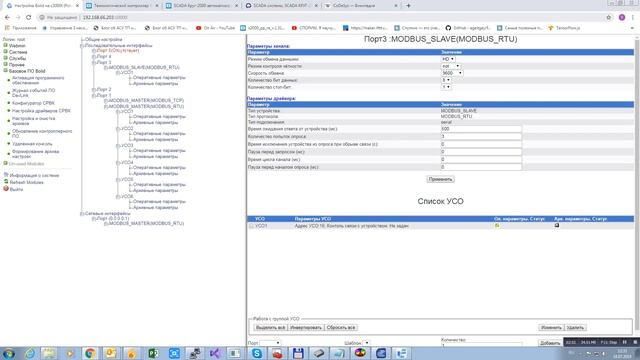Viewport: 640px width, 360px height.
Task: Open the Chrome profile avatar icon
Action: click(622, 18)
